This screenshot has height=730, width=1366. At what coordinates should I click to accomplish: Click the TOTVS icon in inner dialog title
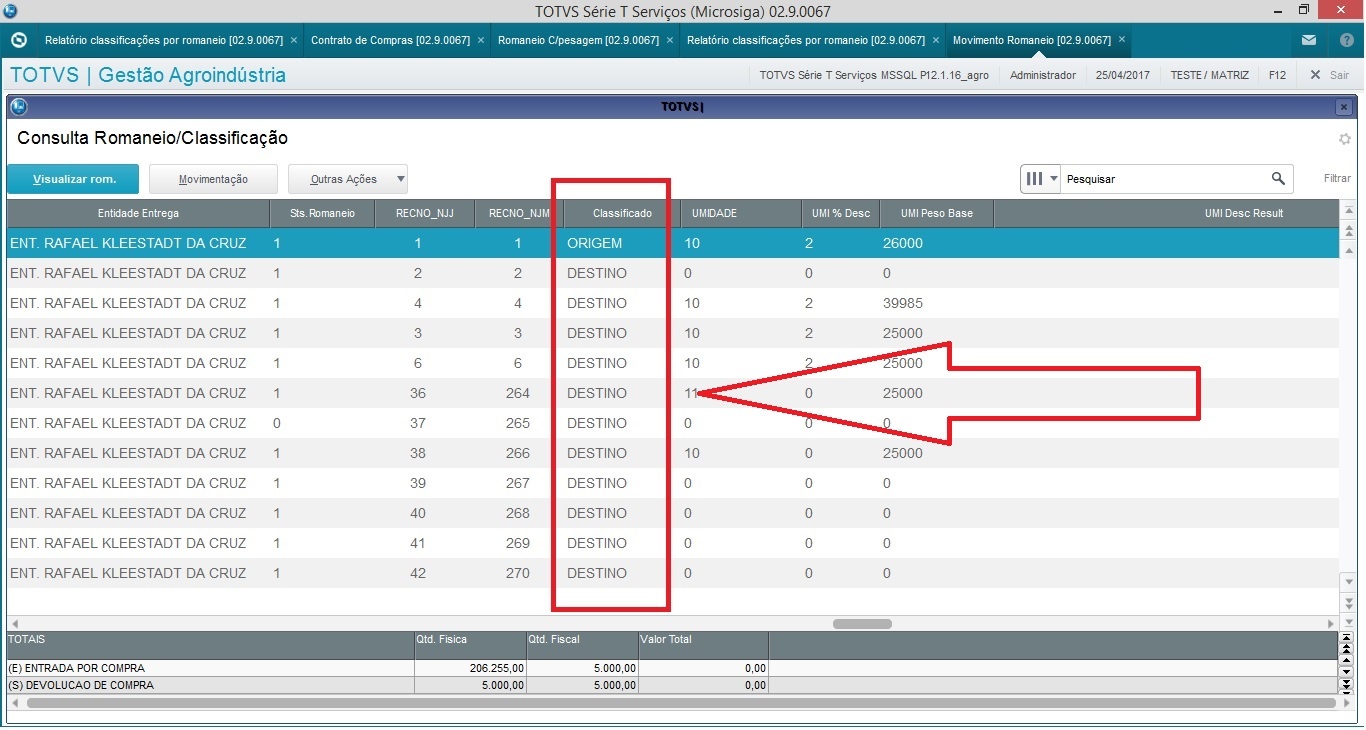click(18, 107)
